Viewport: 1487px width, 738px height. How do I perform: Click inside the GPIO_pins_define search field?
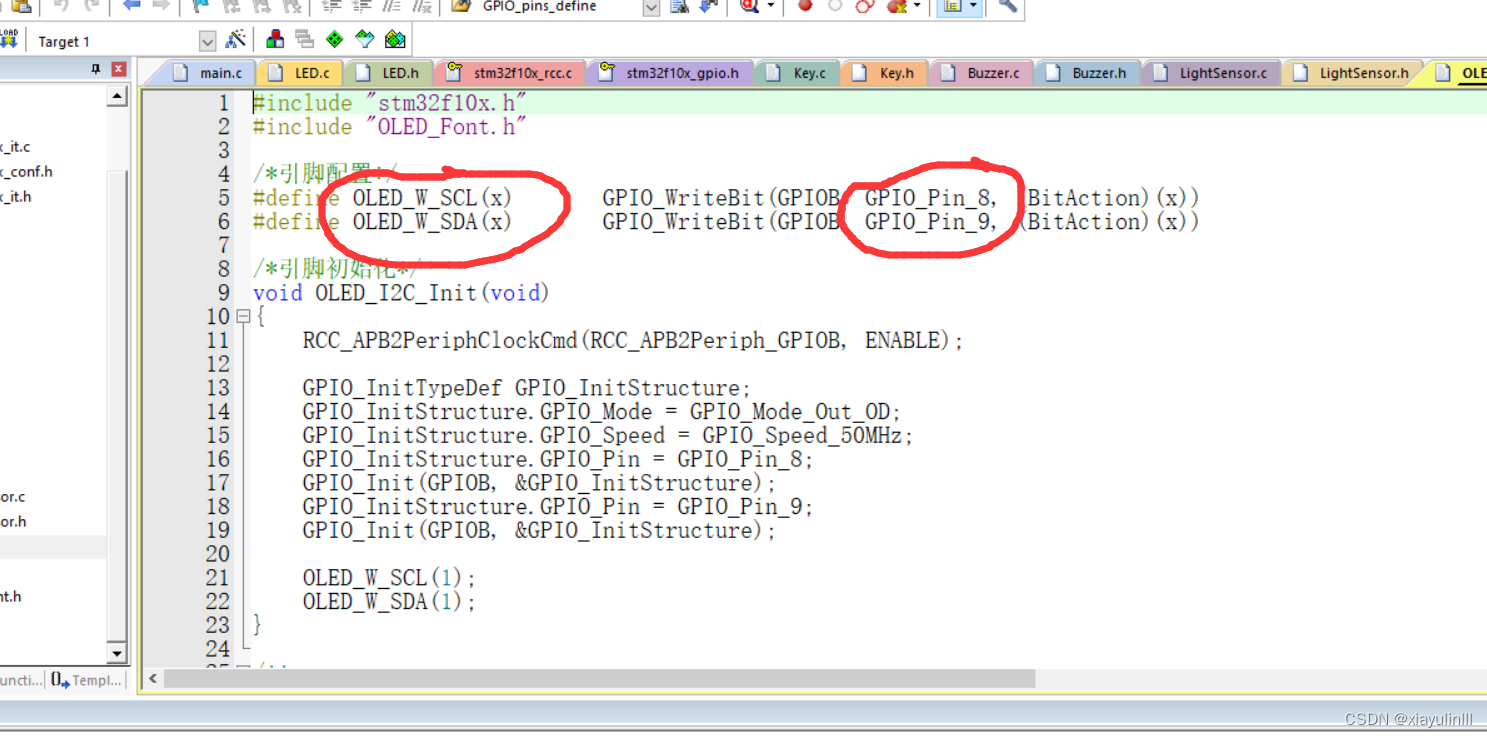(x=560, y=7)
